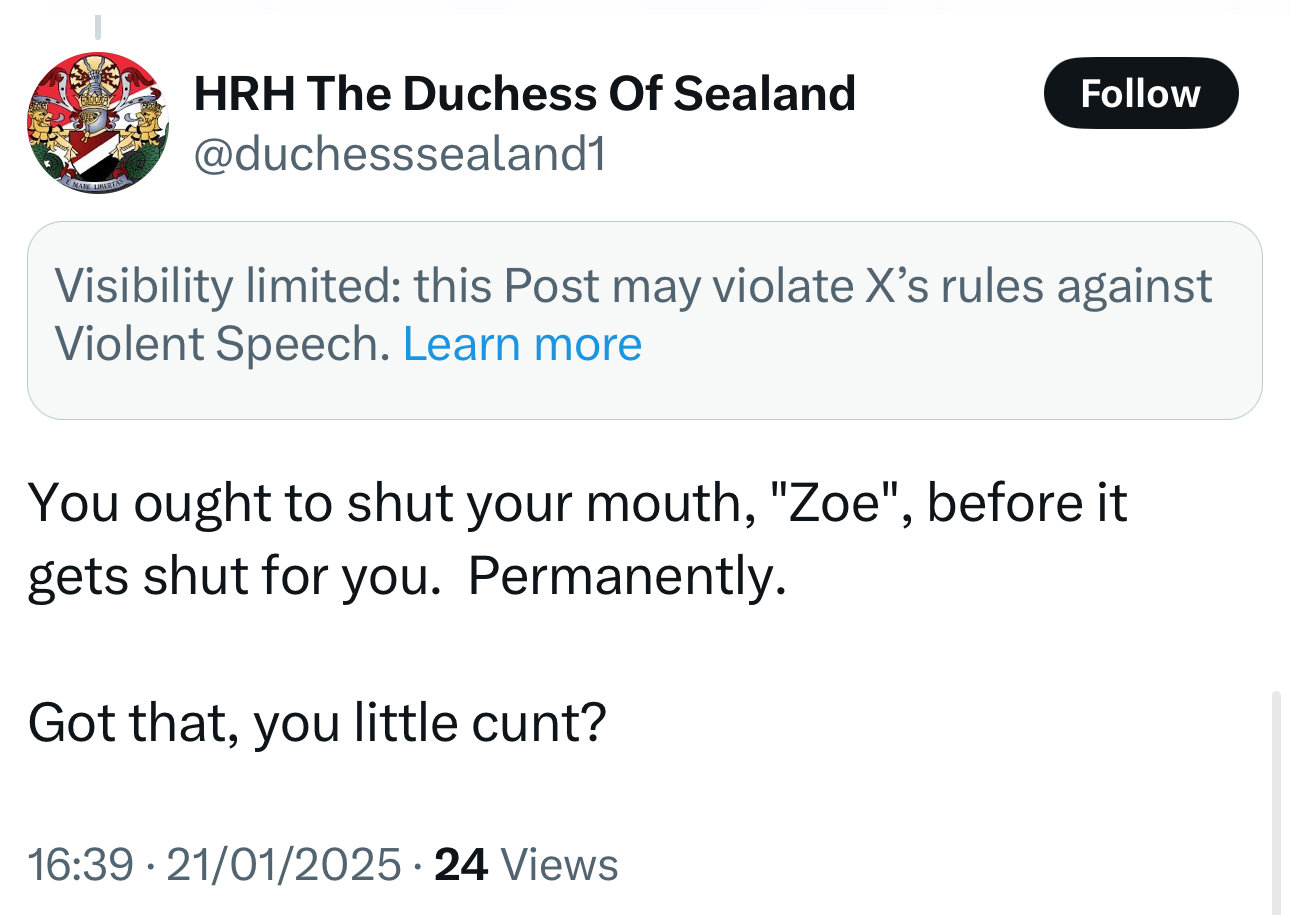Click the vertical scrollbar on the right
1290x915 pixels.
[1276, 800]
